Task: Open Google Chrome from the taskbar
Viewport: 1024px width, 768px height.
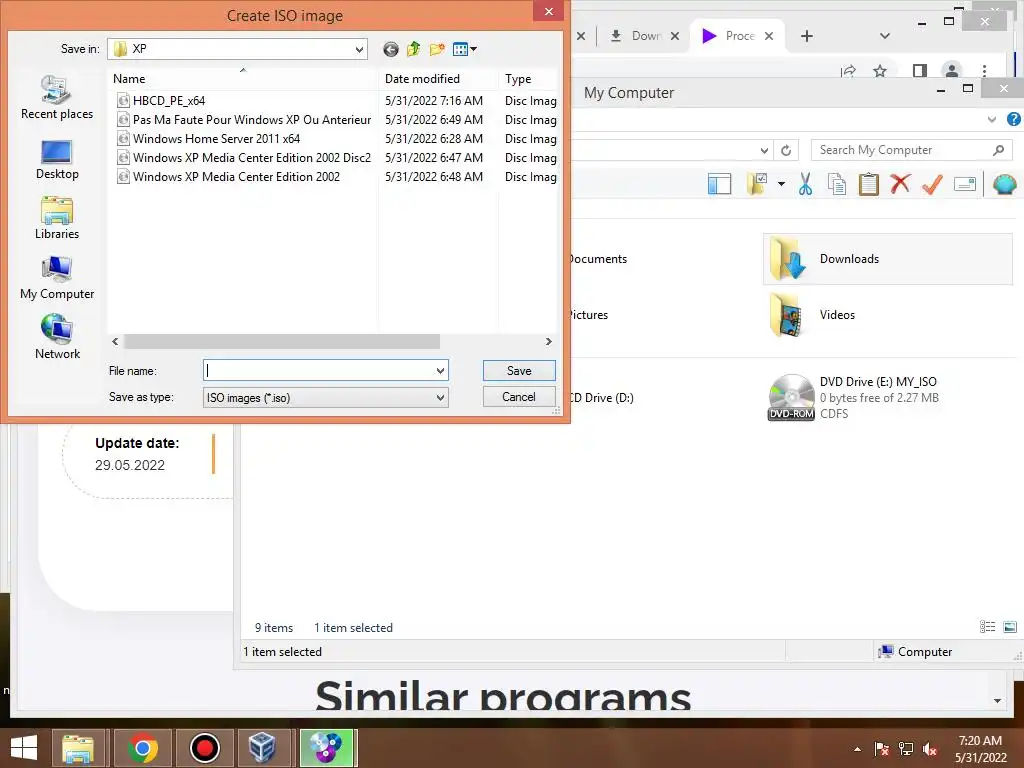Action: 143,748
